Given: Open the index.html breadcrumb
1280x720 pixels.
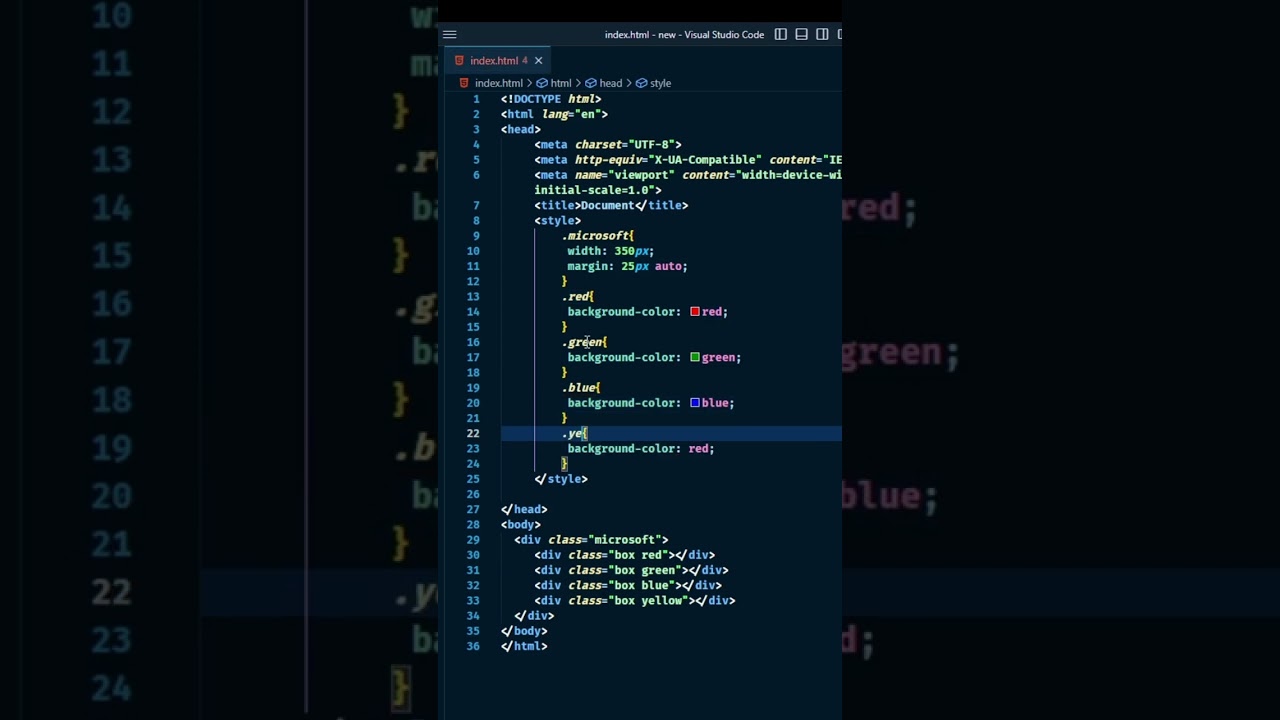Looking at the screenshot, I should [498, 83].
